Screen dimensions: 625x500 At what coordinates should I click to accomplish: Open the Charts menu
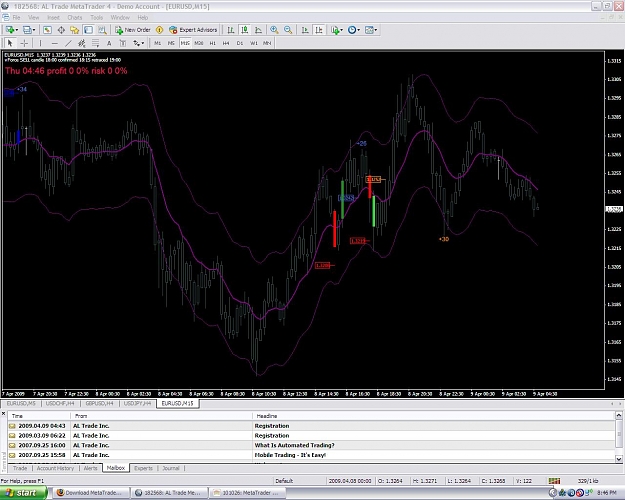75,18
